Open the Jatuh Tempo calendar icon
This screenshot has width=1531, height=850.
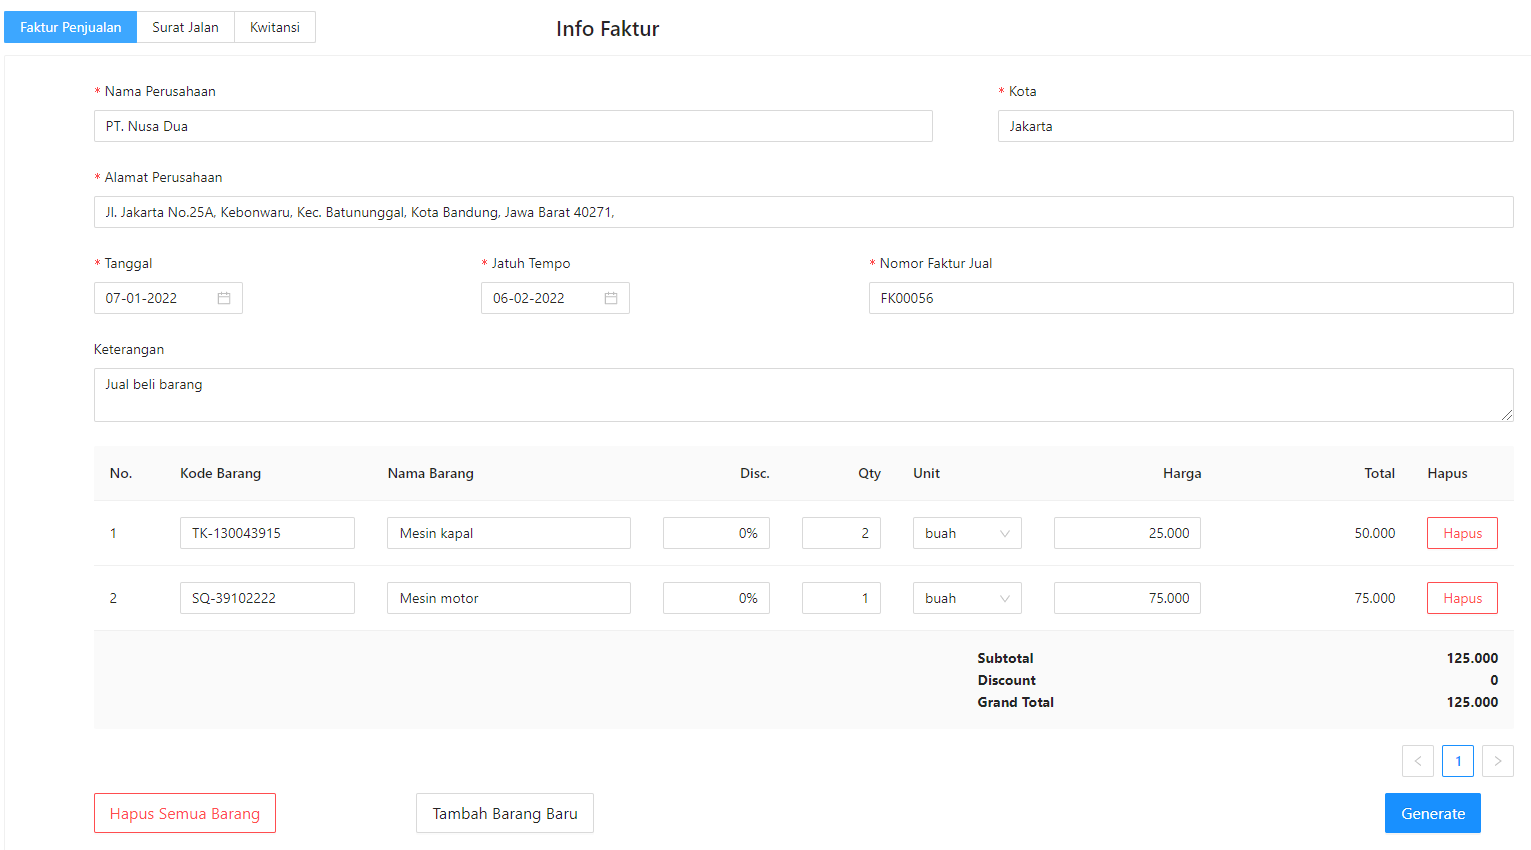611,297
